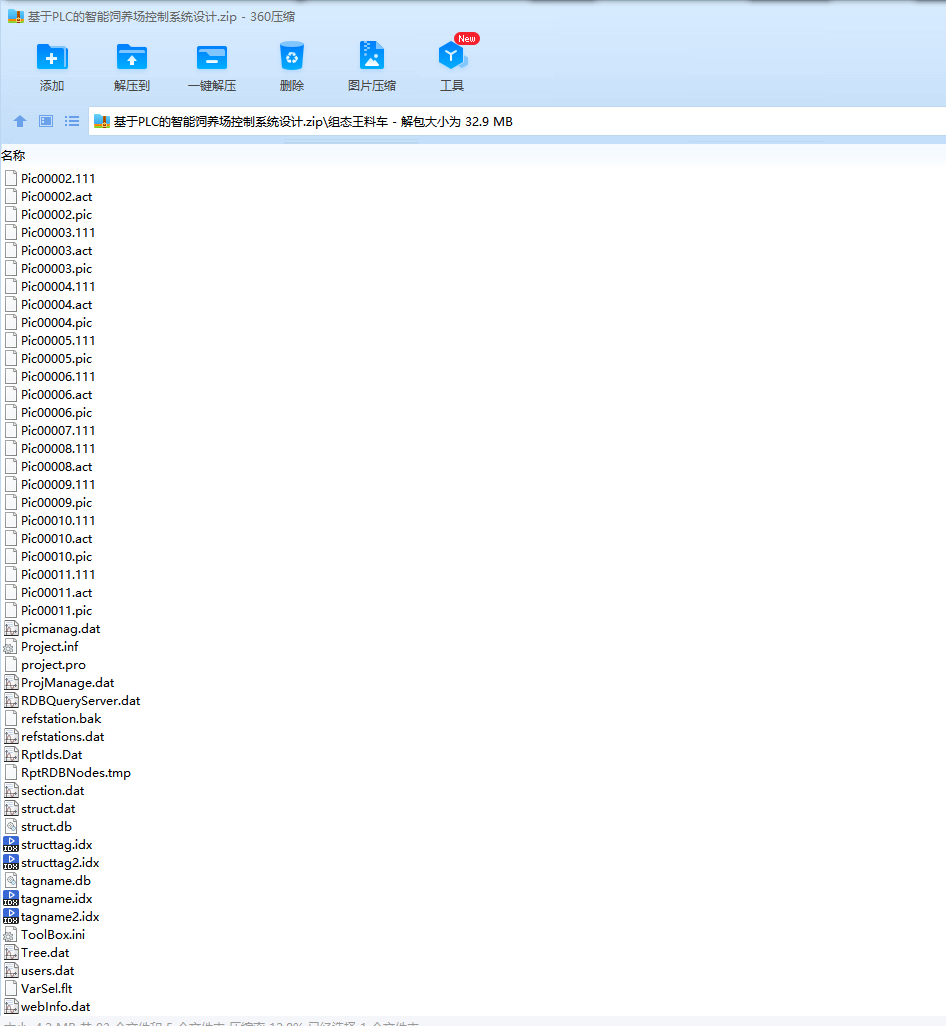Select file RptRDBNodes.tmp
The image size is (946, 1026).
[67, 773]
